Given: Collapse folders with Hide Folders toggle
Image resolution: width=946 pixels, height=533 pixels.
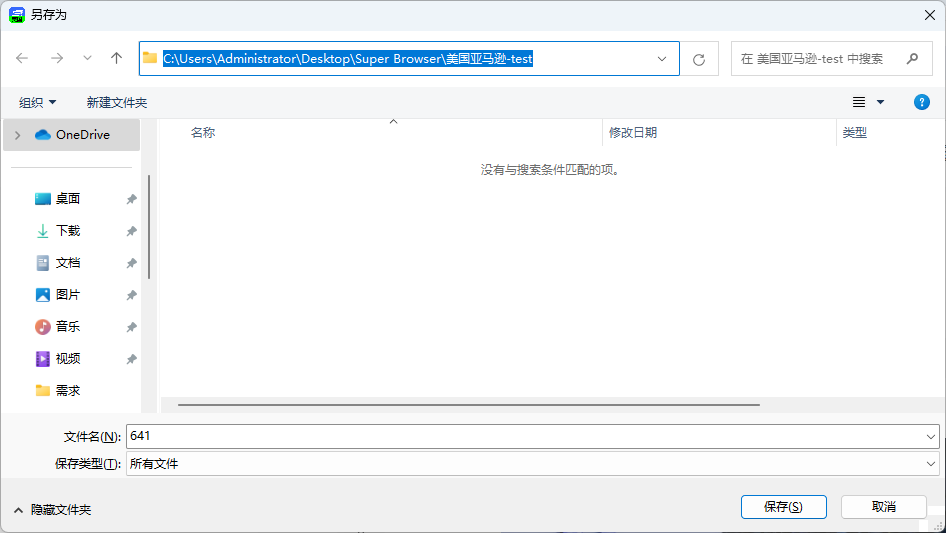Looking at the screenshot, I should (x=52, y=510).
